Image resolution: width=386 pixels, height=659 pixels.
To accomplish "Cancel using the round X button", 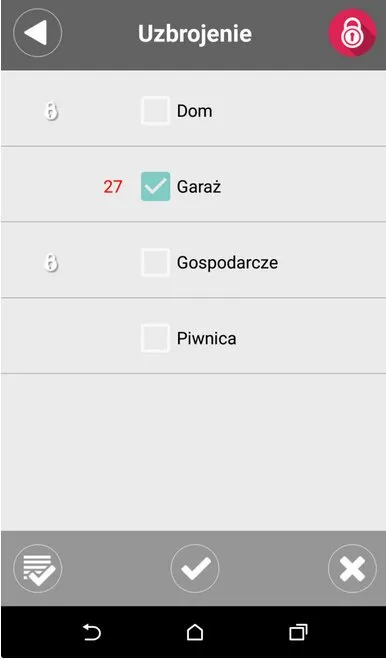I will coord(352,568).
